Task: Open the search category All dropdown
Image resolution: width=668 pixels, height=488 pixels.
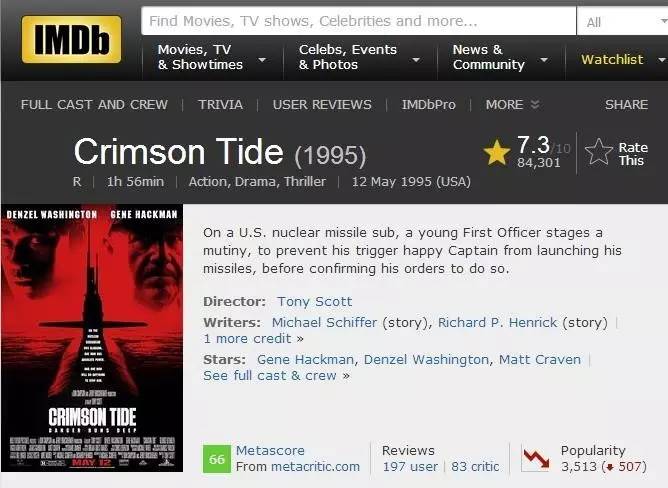Action: (620, 21)
